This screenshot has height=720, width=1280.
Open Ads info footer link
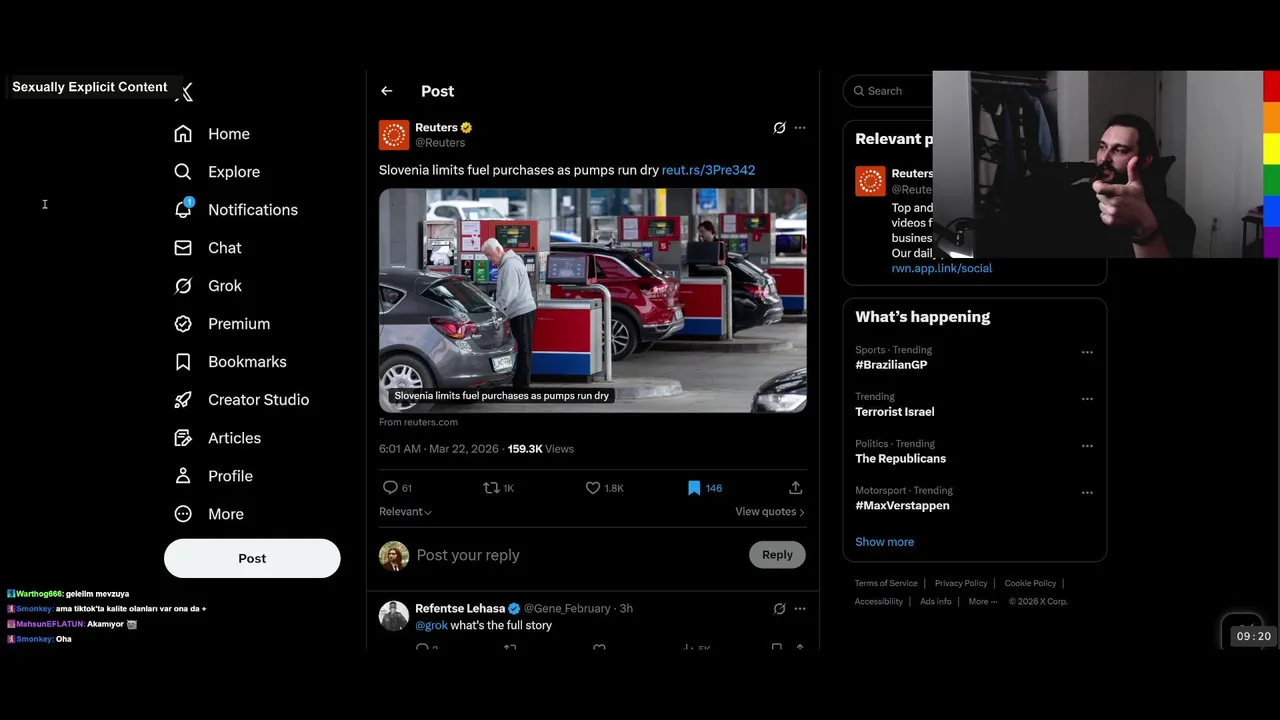click(936, 602)
